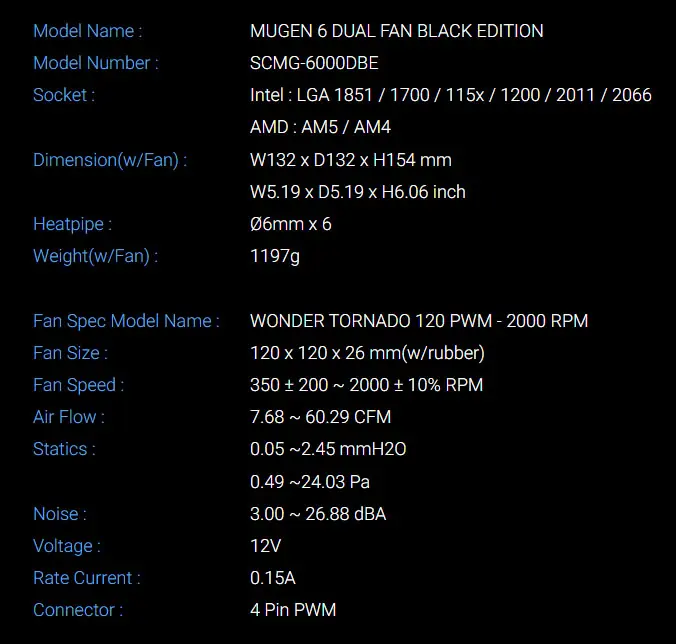This screenshot has width=676, height=644.
Task: Click model number 'SCMG-6000DBE'
Action: click(314, 63)
